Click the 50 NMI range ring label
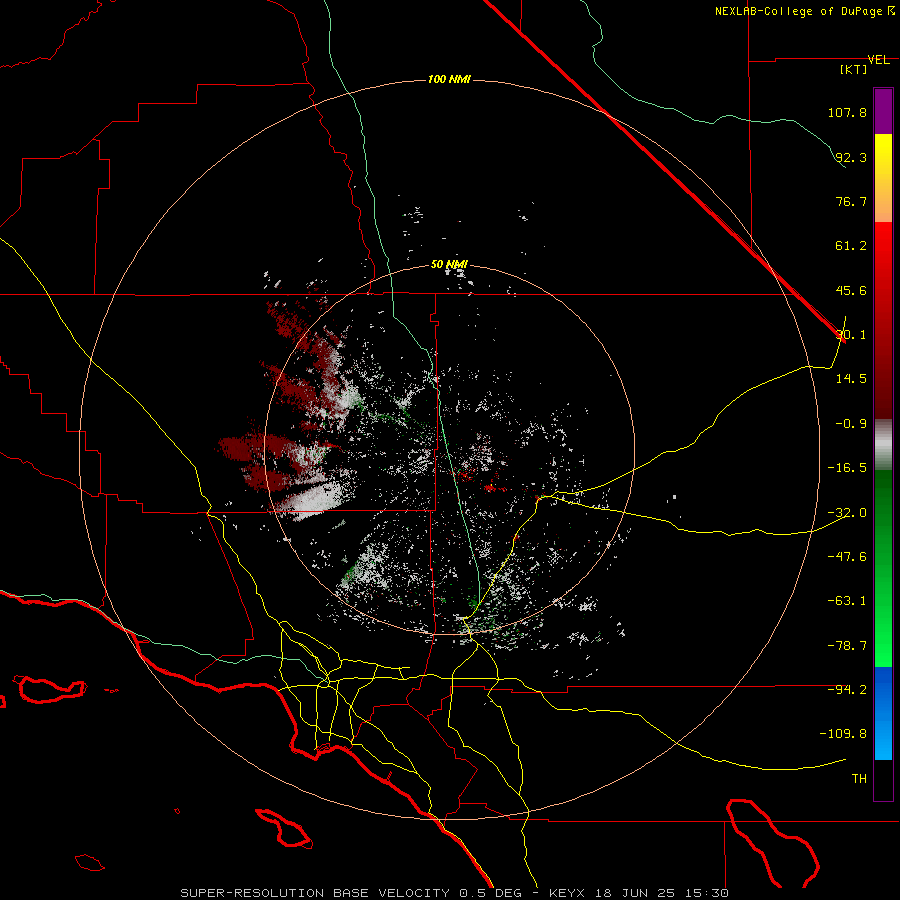 click(x=449, y=265)
